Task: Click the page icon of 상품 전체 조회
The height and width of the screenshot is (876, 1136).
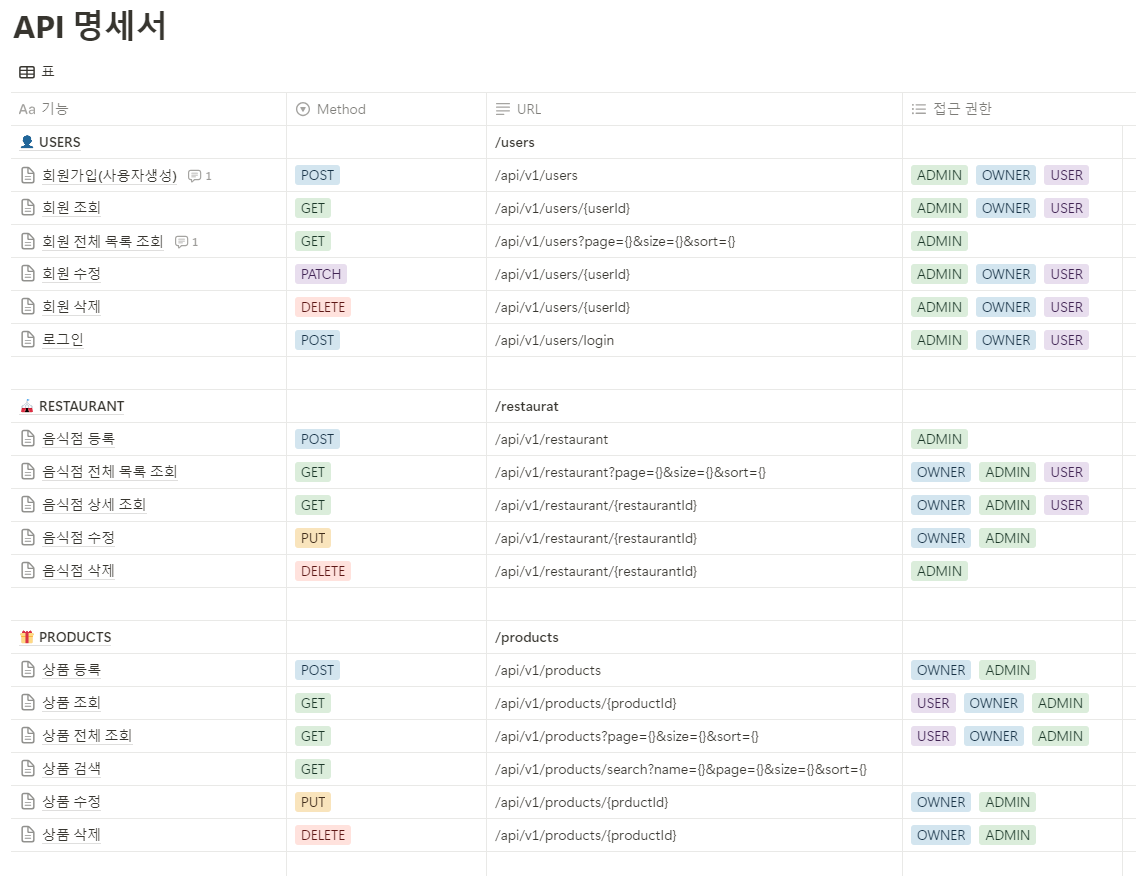Action: coord(28,735)
